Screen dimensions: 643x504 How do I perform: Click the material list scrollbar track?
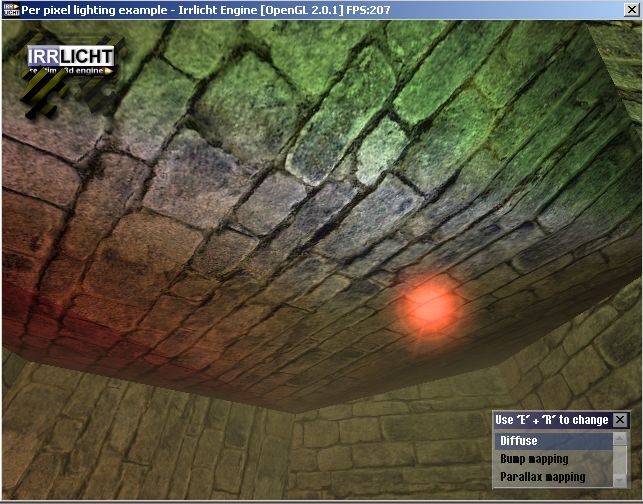click(x=620, y=459)
